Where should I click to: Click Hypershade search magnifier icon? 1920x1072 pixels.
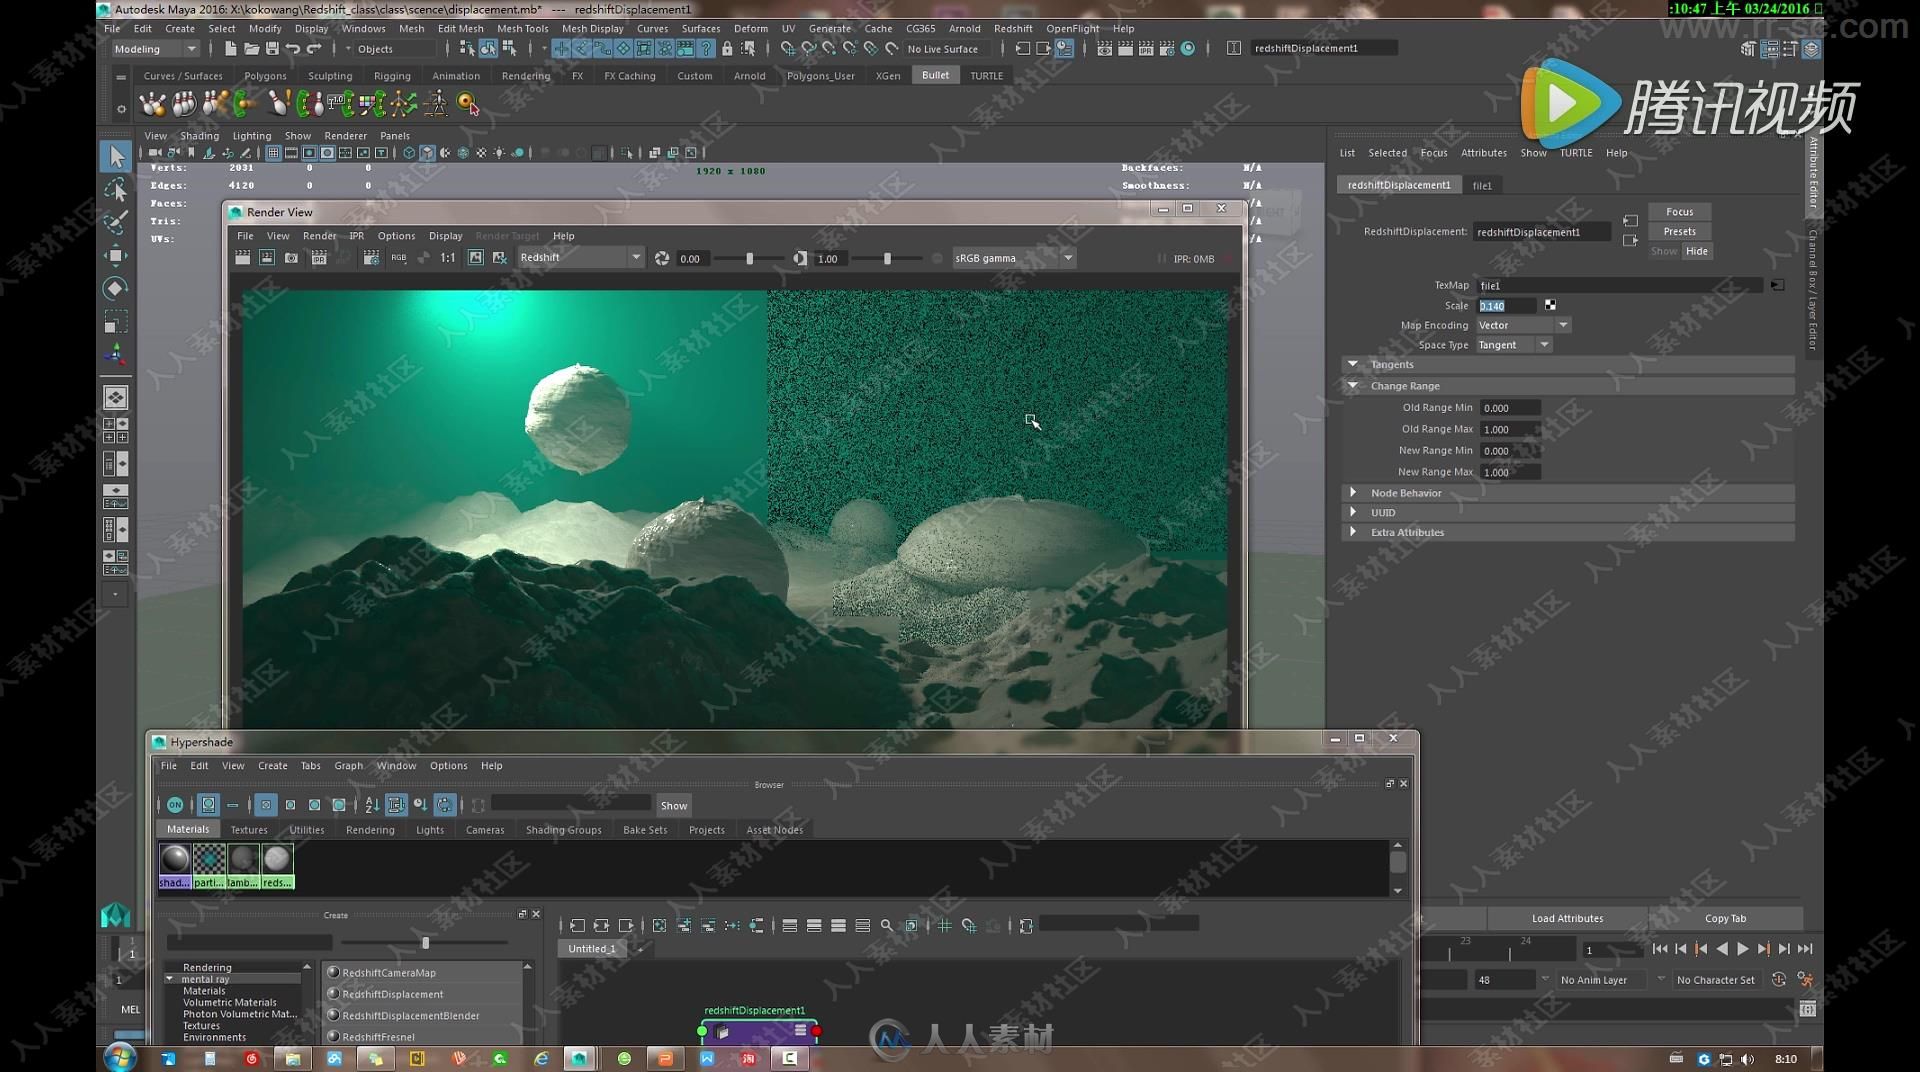click(887, 926)
